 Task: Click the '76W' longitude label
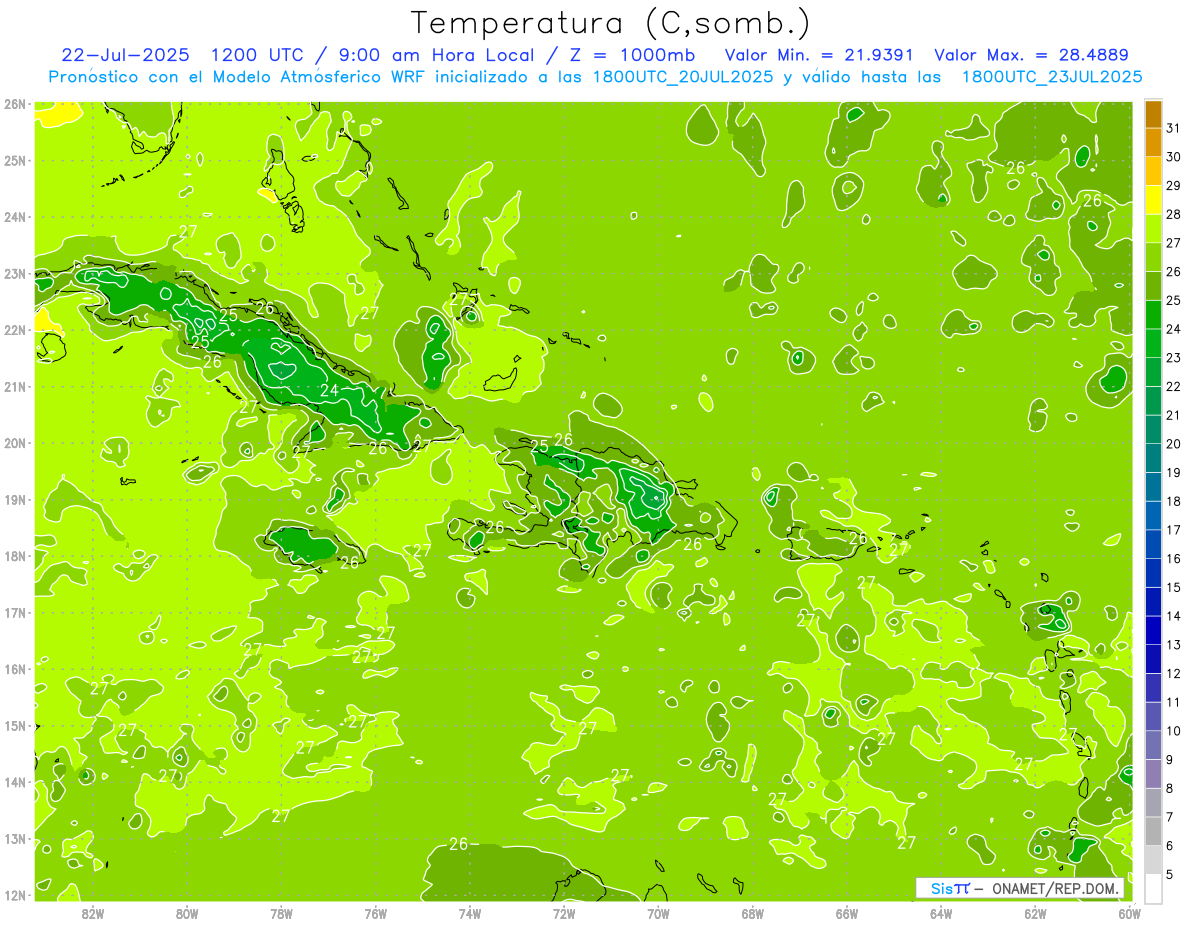click(376, 913)
